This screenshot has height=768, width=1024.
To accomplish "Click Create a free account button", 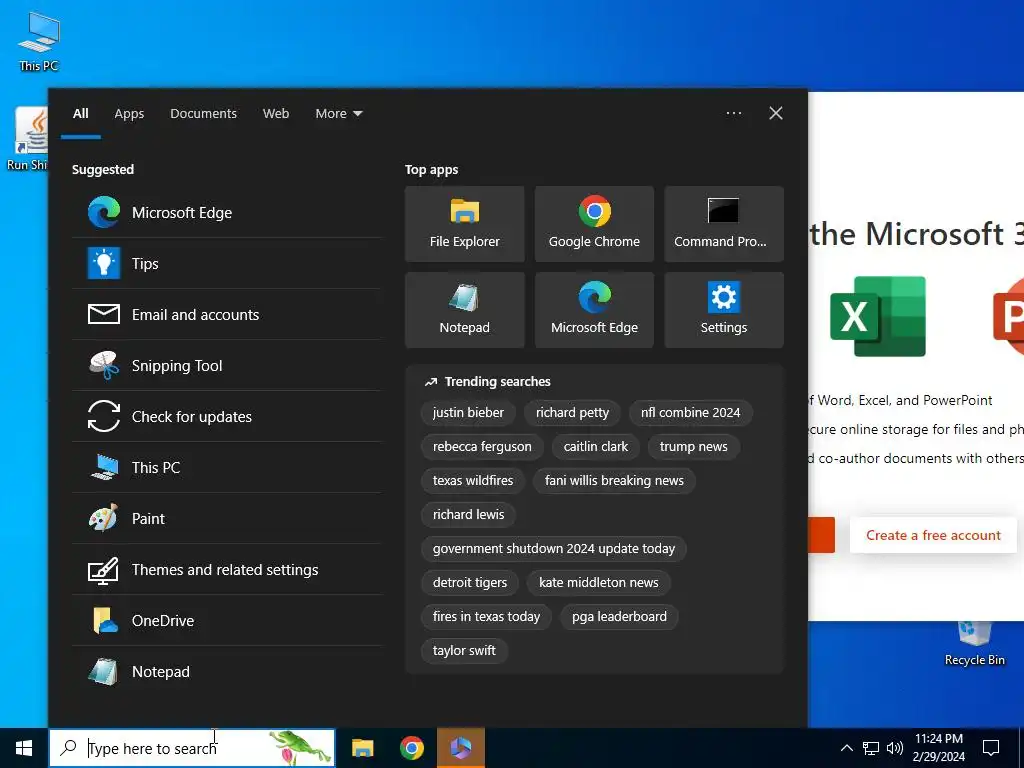I will [933, 536].
